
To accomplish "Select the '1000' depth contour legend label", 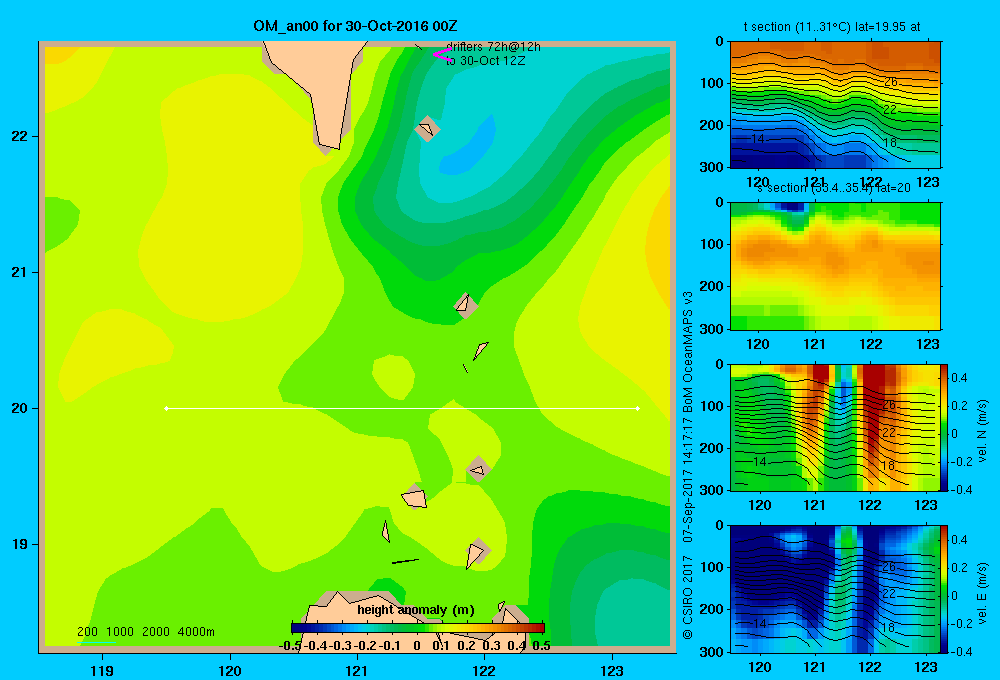I will (x=120, y=632).
